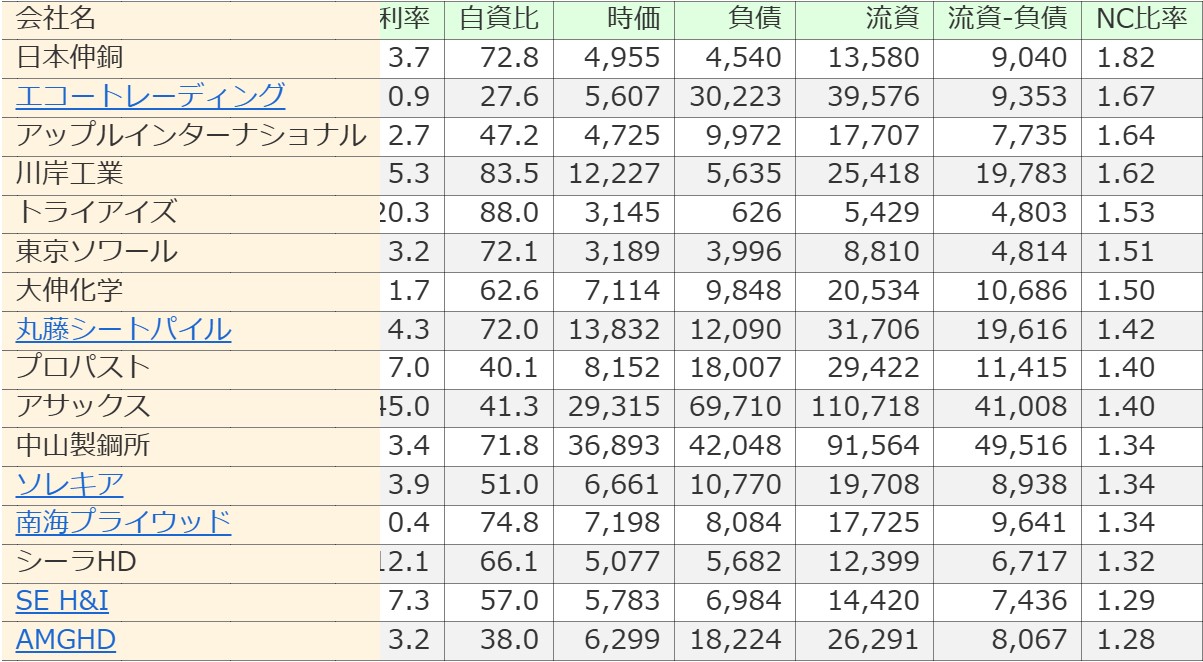The height and width of the screenshot is (662, 1203).
Task: Open the SE H&I link
Action: (x=62, y=600)
